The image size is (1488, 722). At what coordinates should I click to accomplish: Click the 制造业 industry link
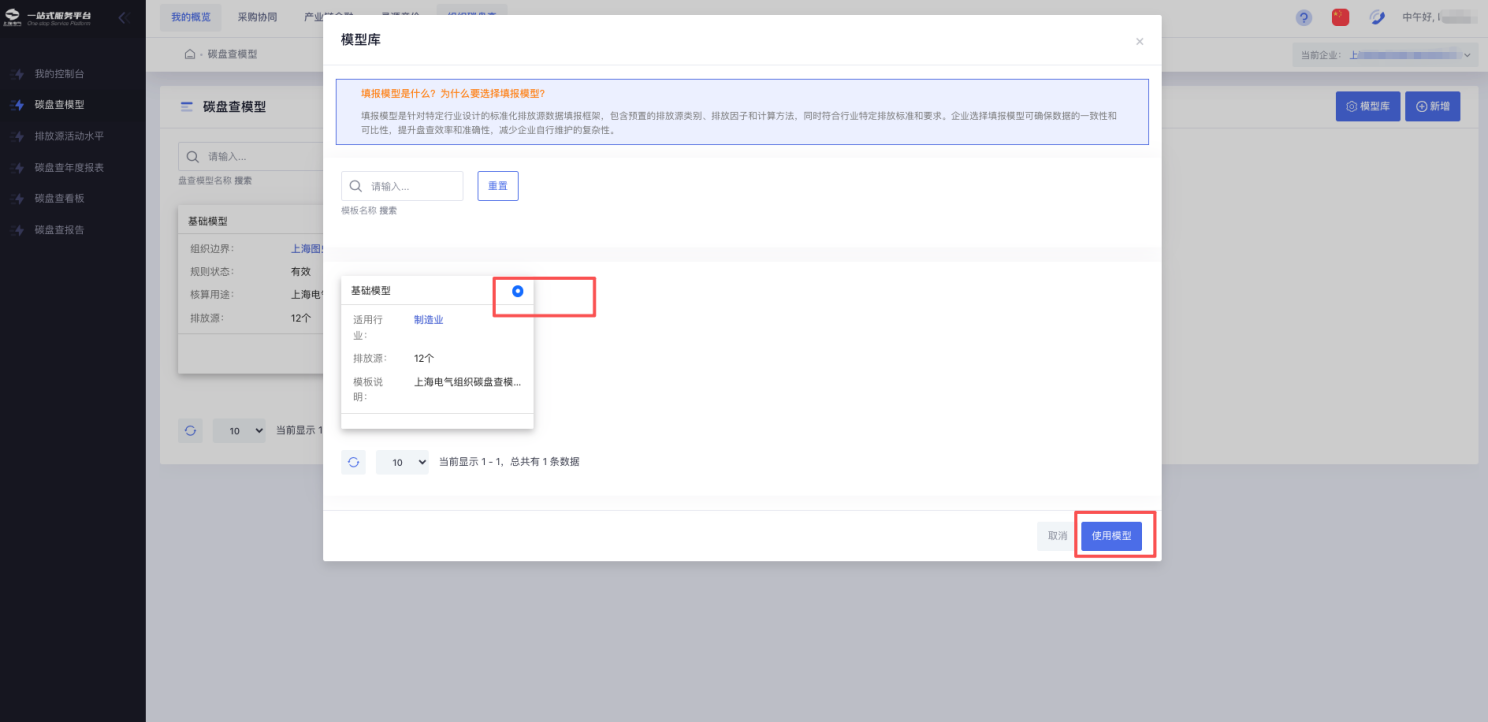[x=428, y=320]
